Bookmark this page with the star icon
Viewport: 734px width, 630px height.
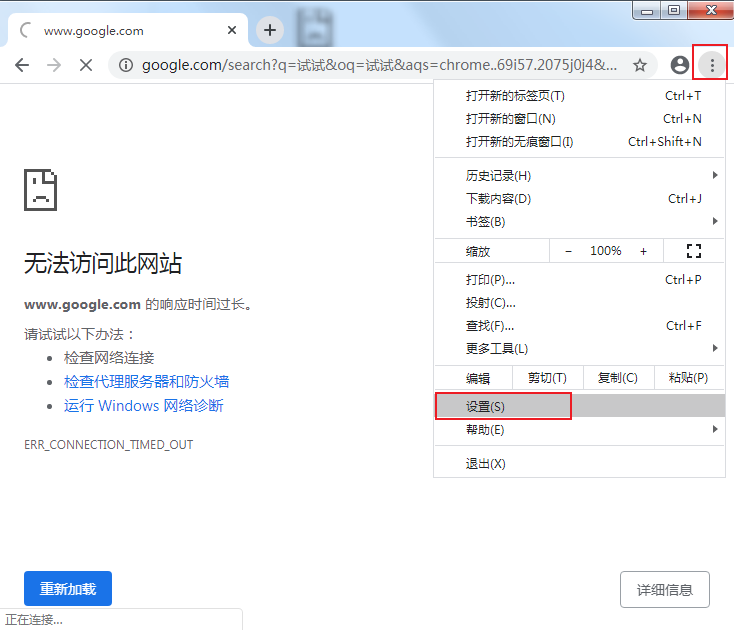pos(640,65)
